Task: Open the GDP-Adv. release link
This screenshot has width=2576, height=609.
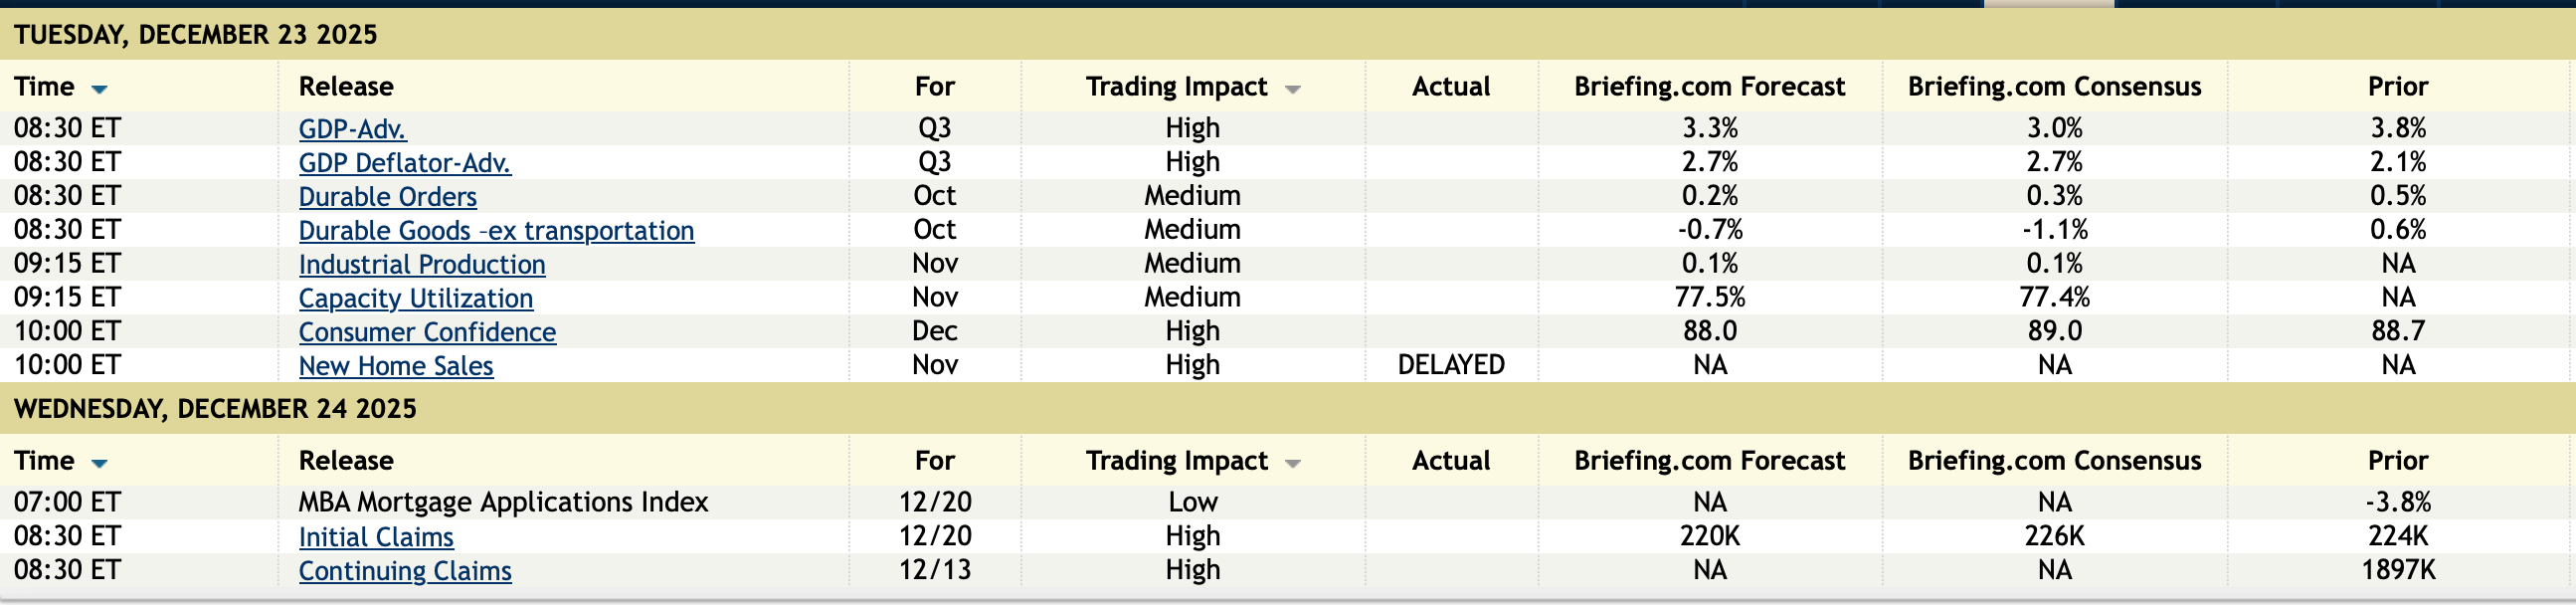Action: (x=352, y=129)
